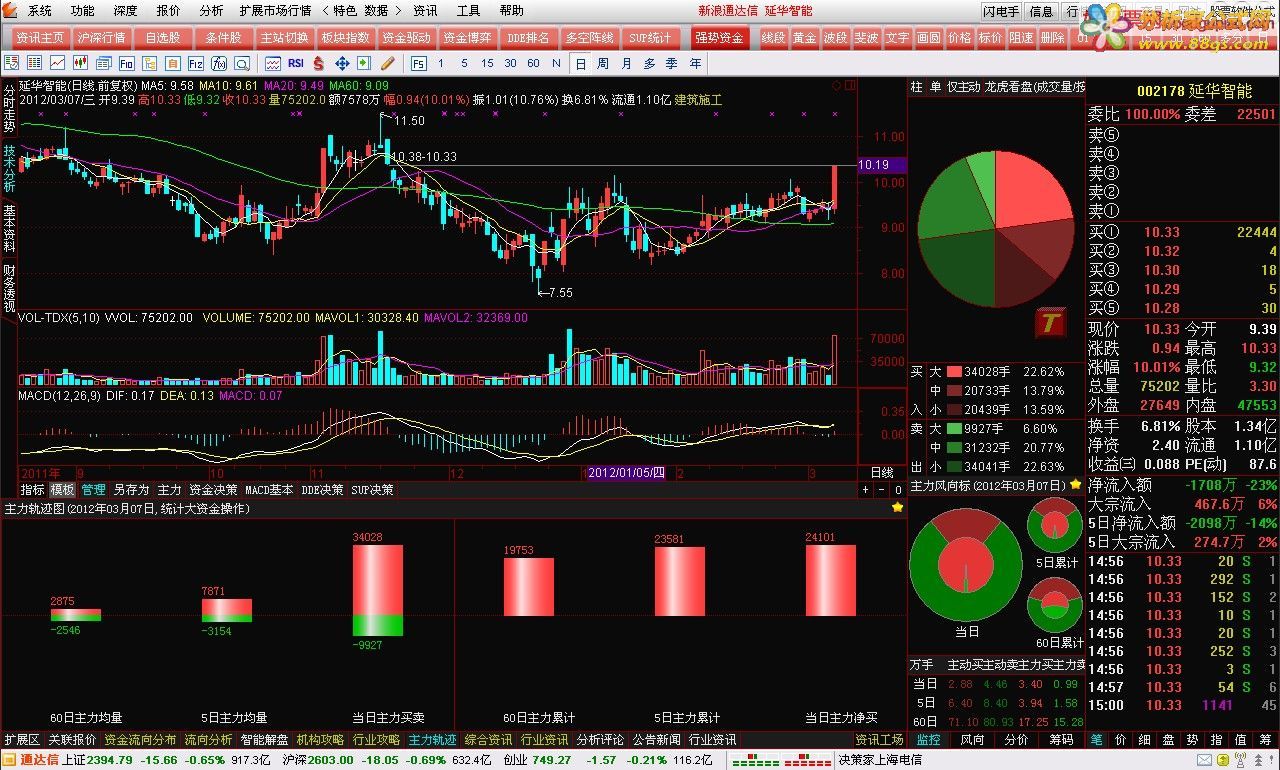Open the 另存为 template option
Viewport: 1280px width, 770px height.
[131, 490]
